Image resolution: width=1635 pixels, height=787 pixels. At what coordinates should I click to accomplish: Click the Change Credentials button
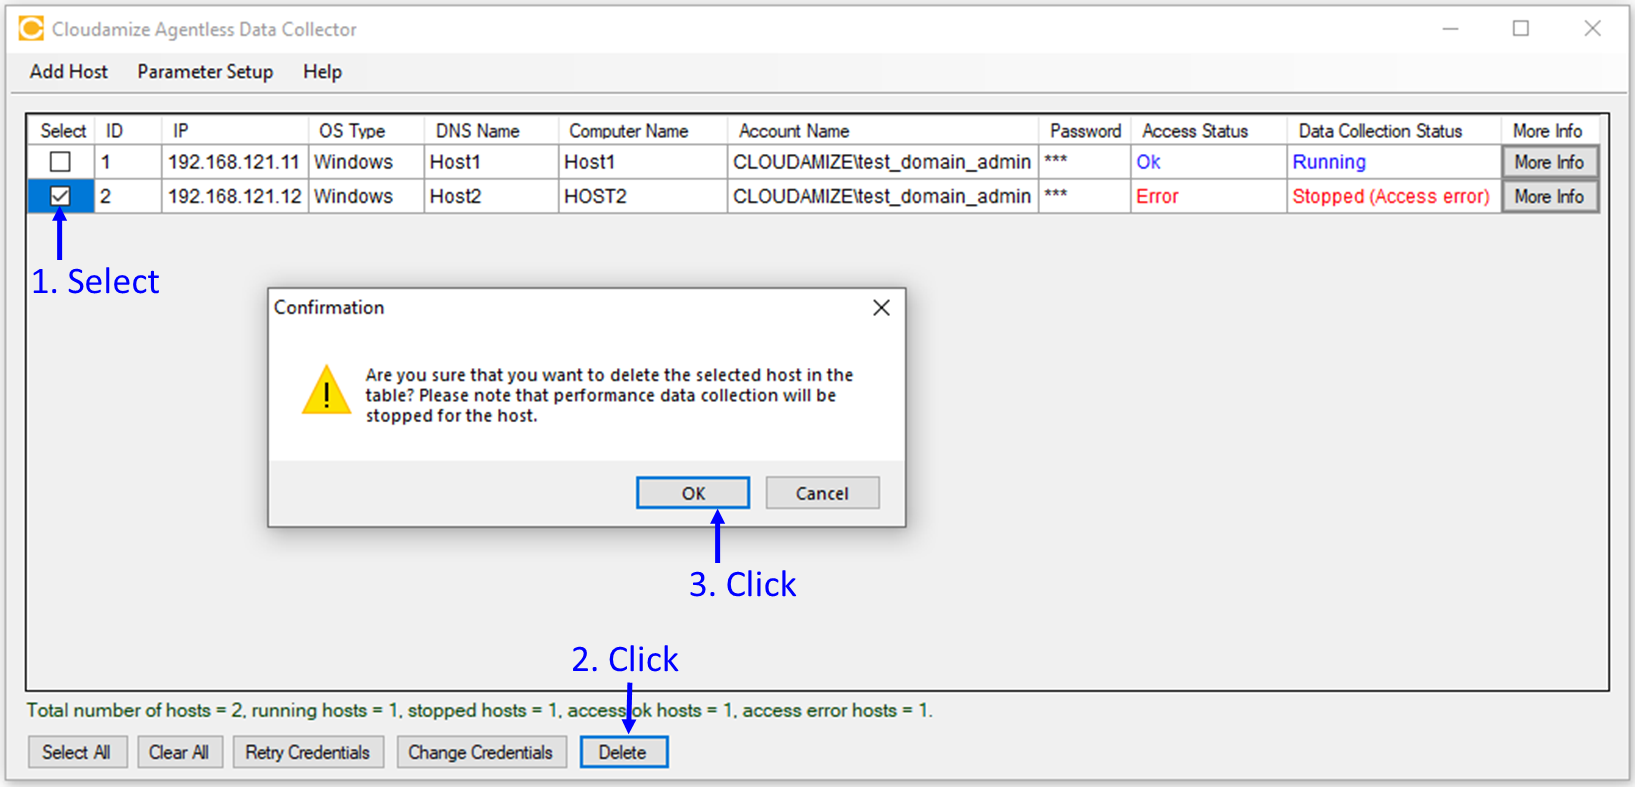click(480, 752)
